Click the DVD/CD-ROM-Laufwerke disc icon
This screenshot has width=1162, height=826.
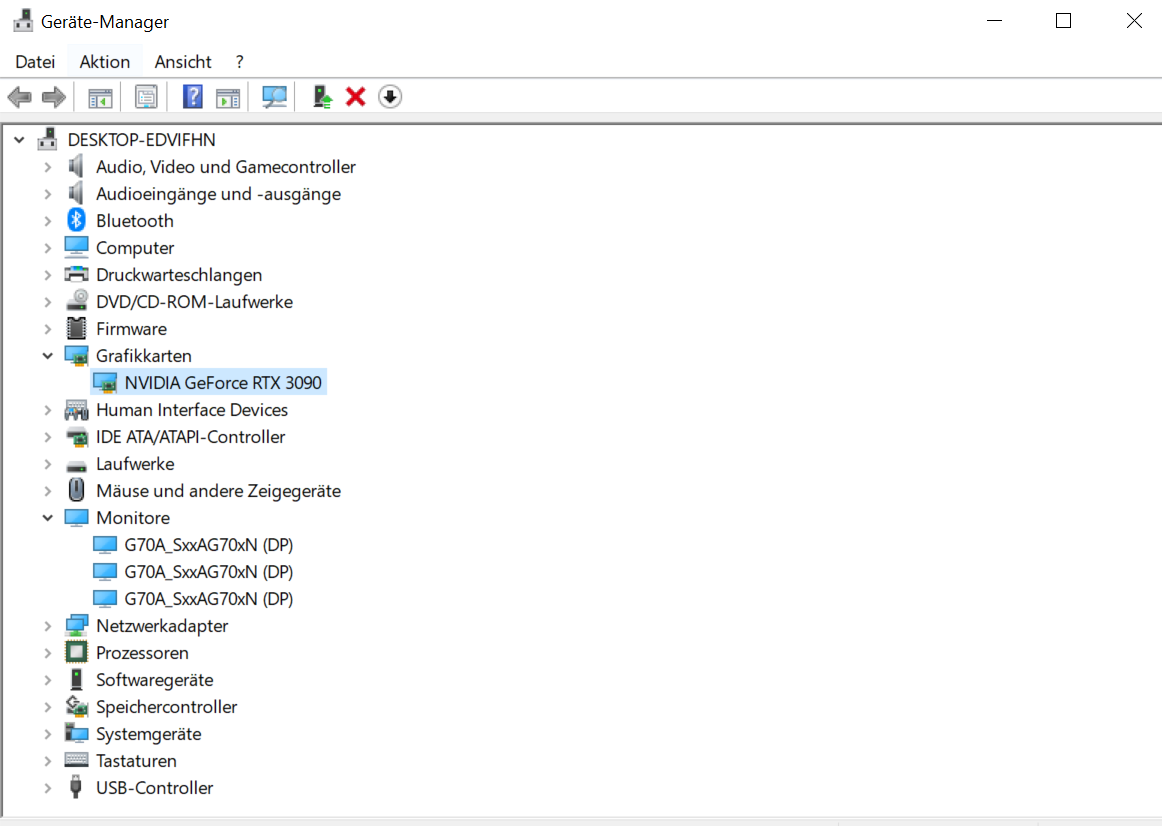(76, 302)
